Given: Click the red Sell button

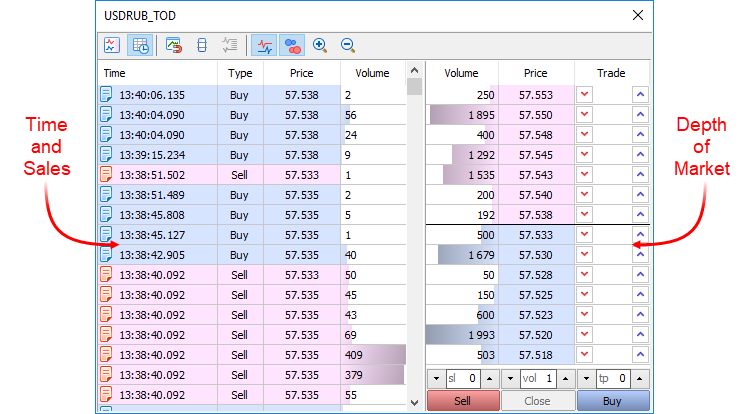Looking at the screenshot, I should tap(463, 401).
